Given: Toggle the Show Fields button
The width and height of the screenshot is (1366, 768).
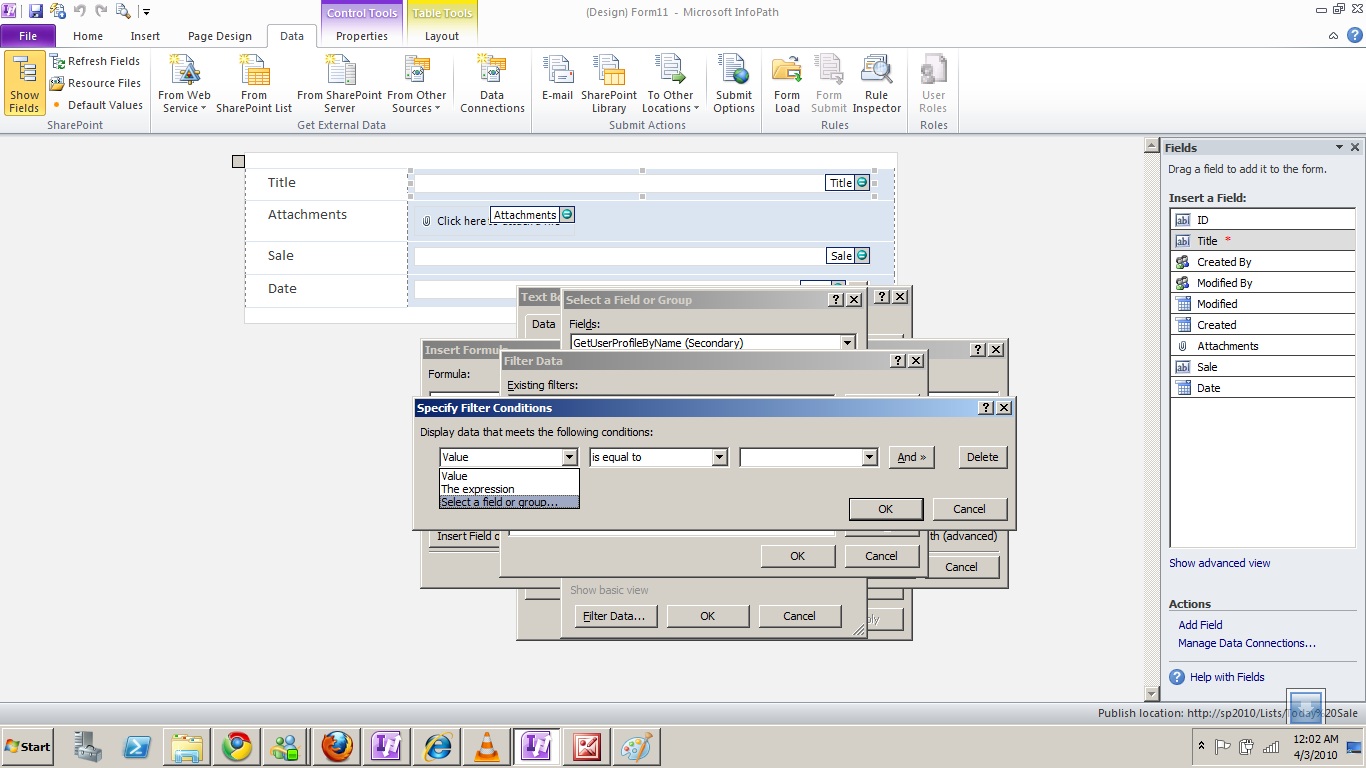Looking at the screenshot, I should (24, 84).
